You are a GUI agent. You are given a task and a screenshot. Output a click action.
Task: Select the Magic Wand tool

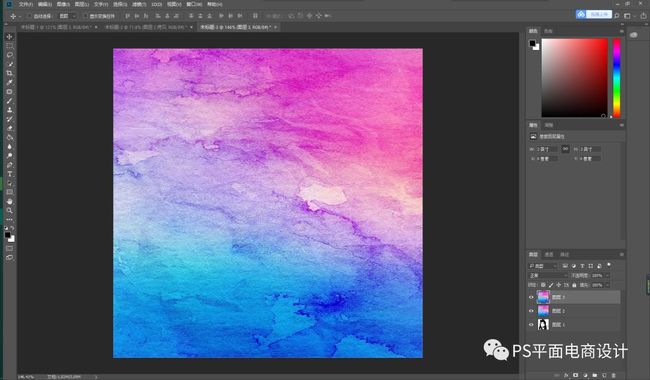coord(10,64)
